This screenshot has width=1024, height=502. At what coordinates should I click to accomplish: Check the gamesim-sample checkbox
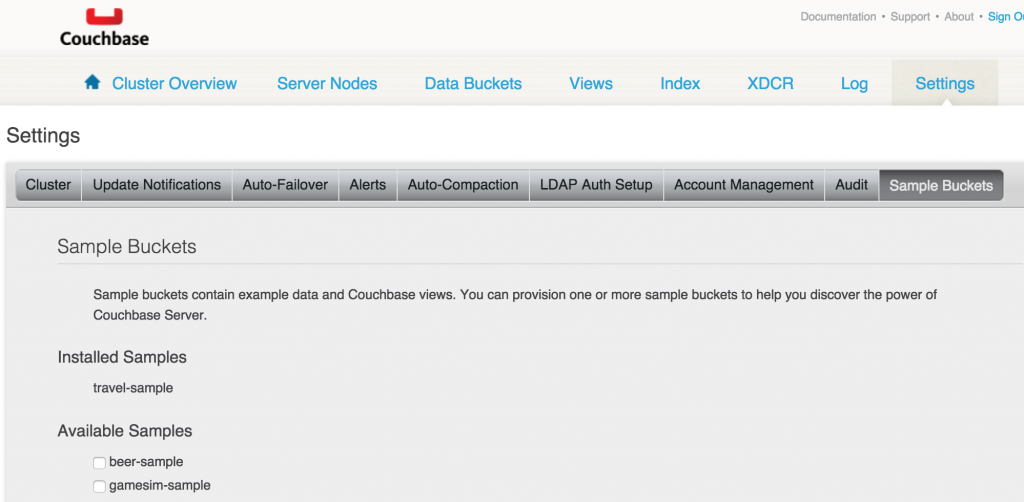99,486
